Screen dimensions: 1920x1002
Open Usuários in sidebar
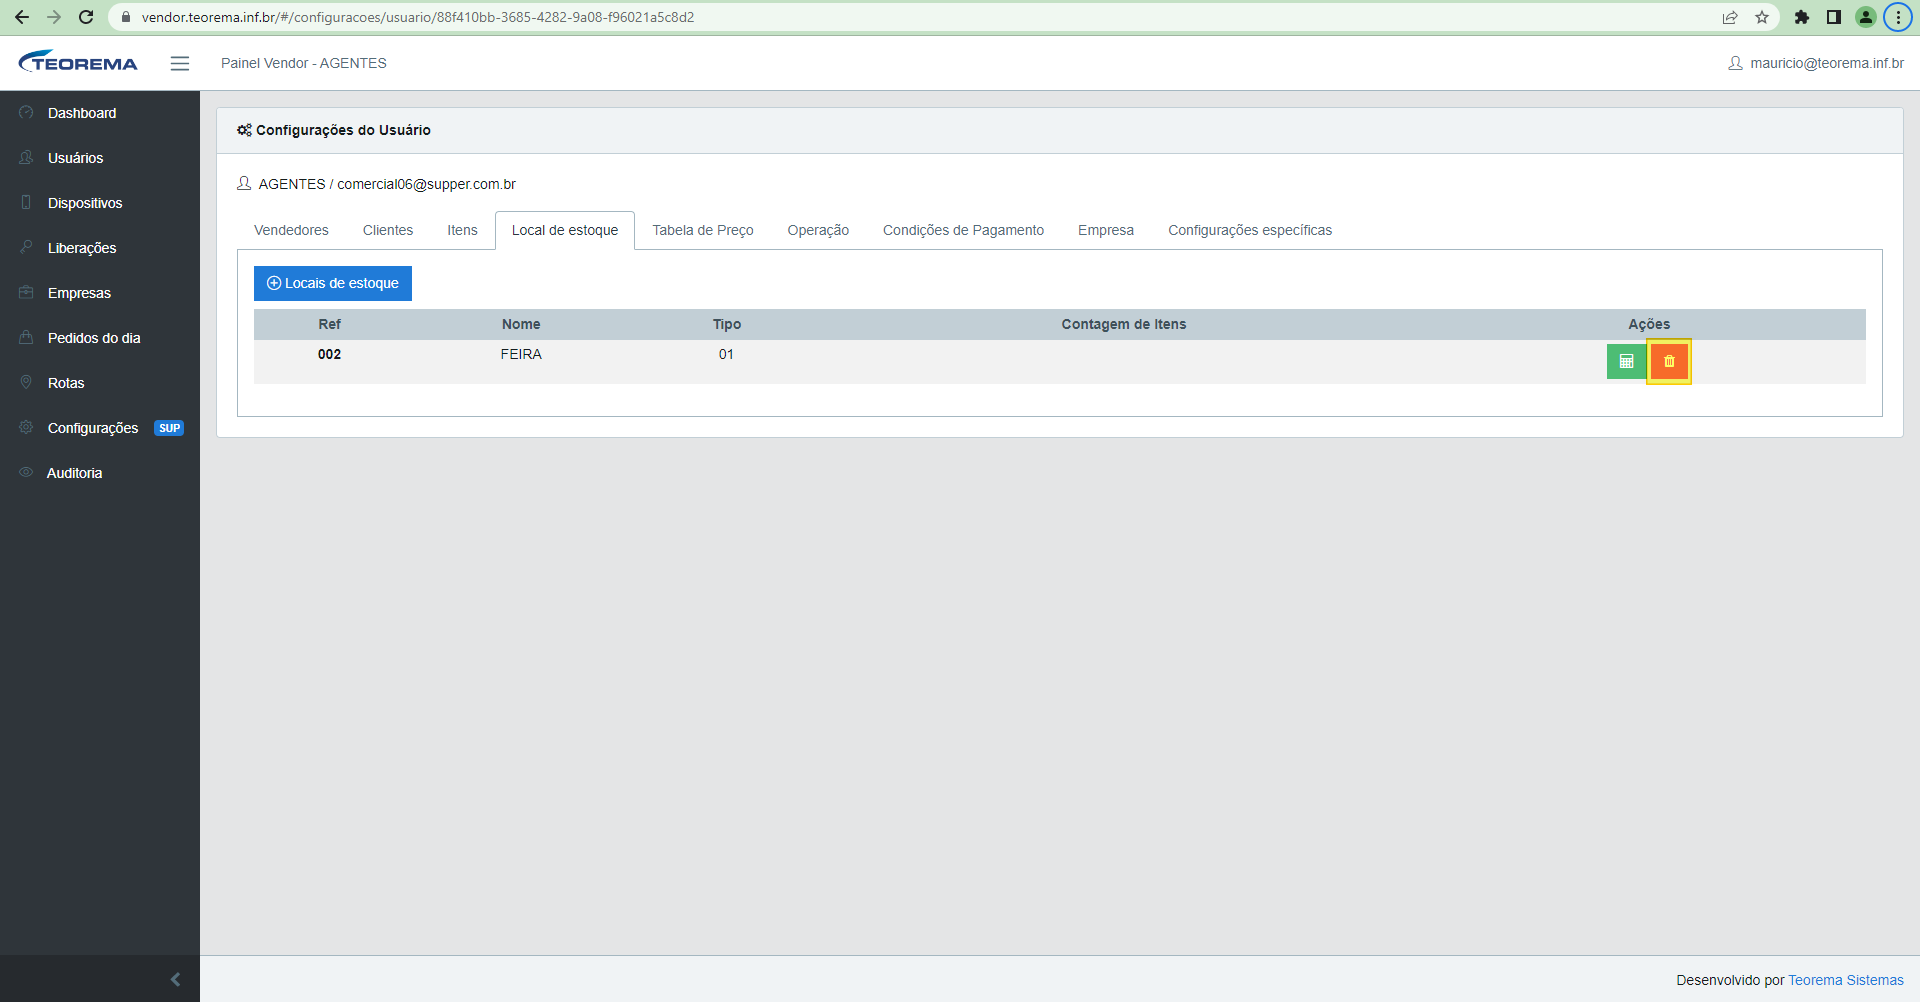100,158
